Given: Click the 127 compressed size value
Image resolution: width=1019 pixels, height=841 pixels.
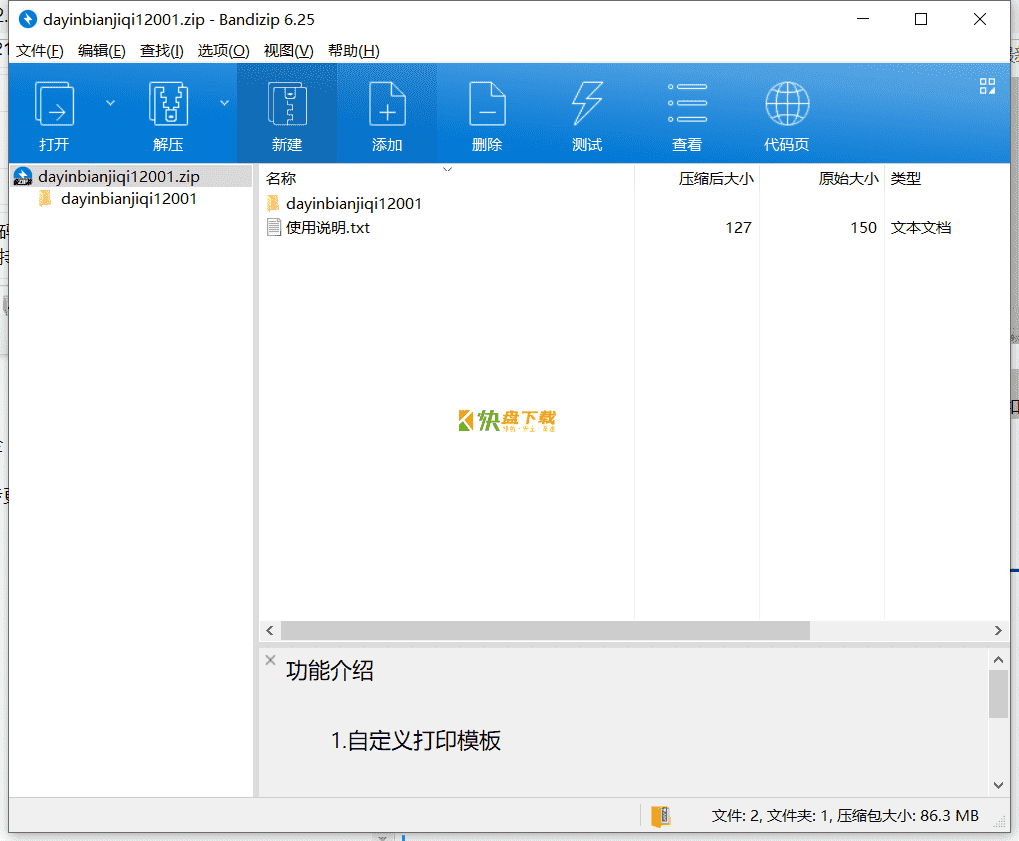Looking at the screenshot, I should click(x=738, y=227).
